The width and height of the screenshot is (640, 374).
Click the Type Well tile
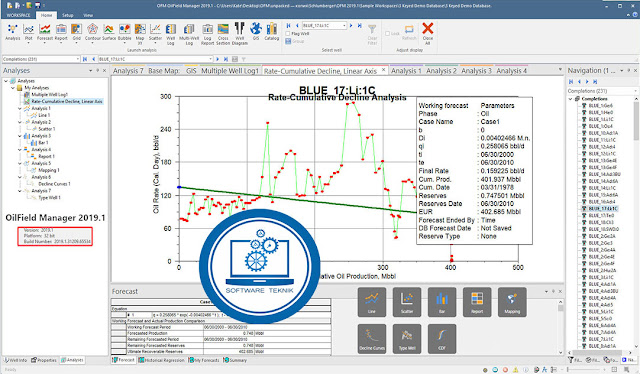click(407, 339)
